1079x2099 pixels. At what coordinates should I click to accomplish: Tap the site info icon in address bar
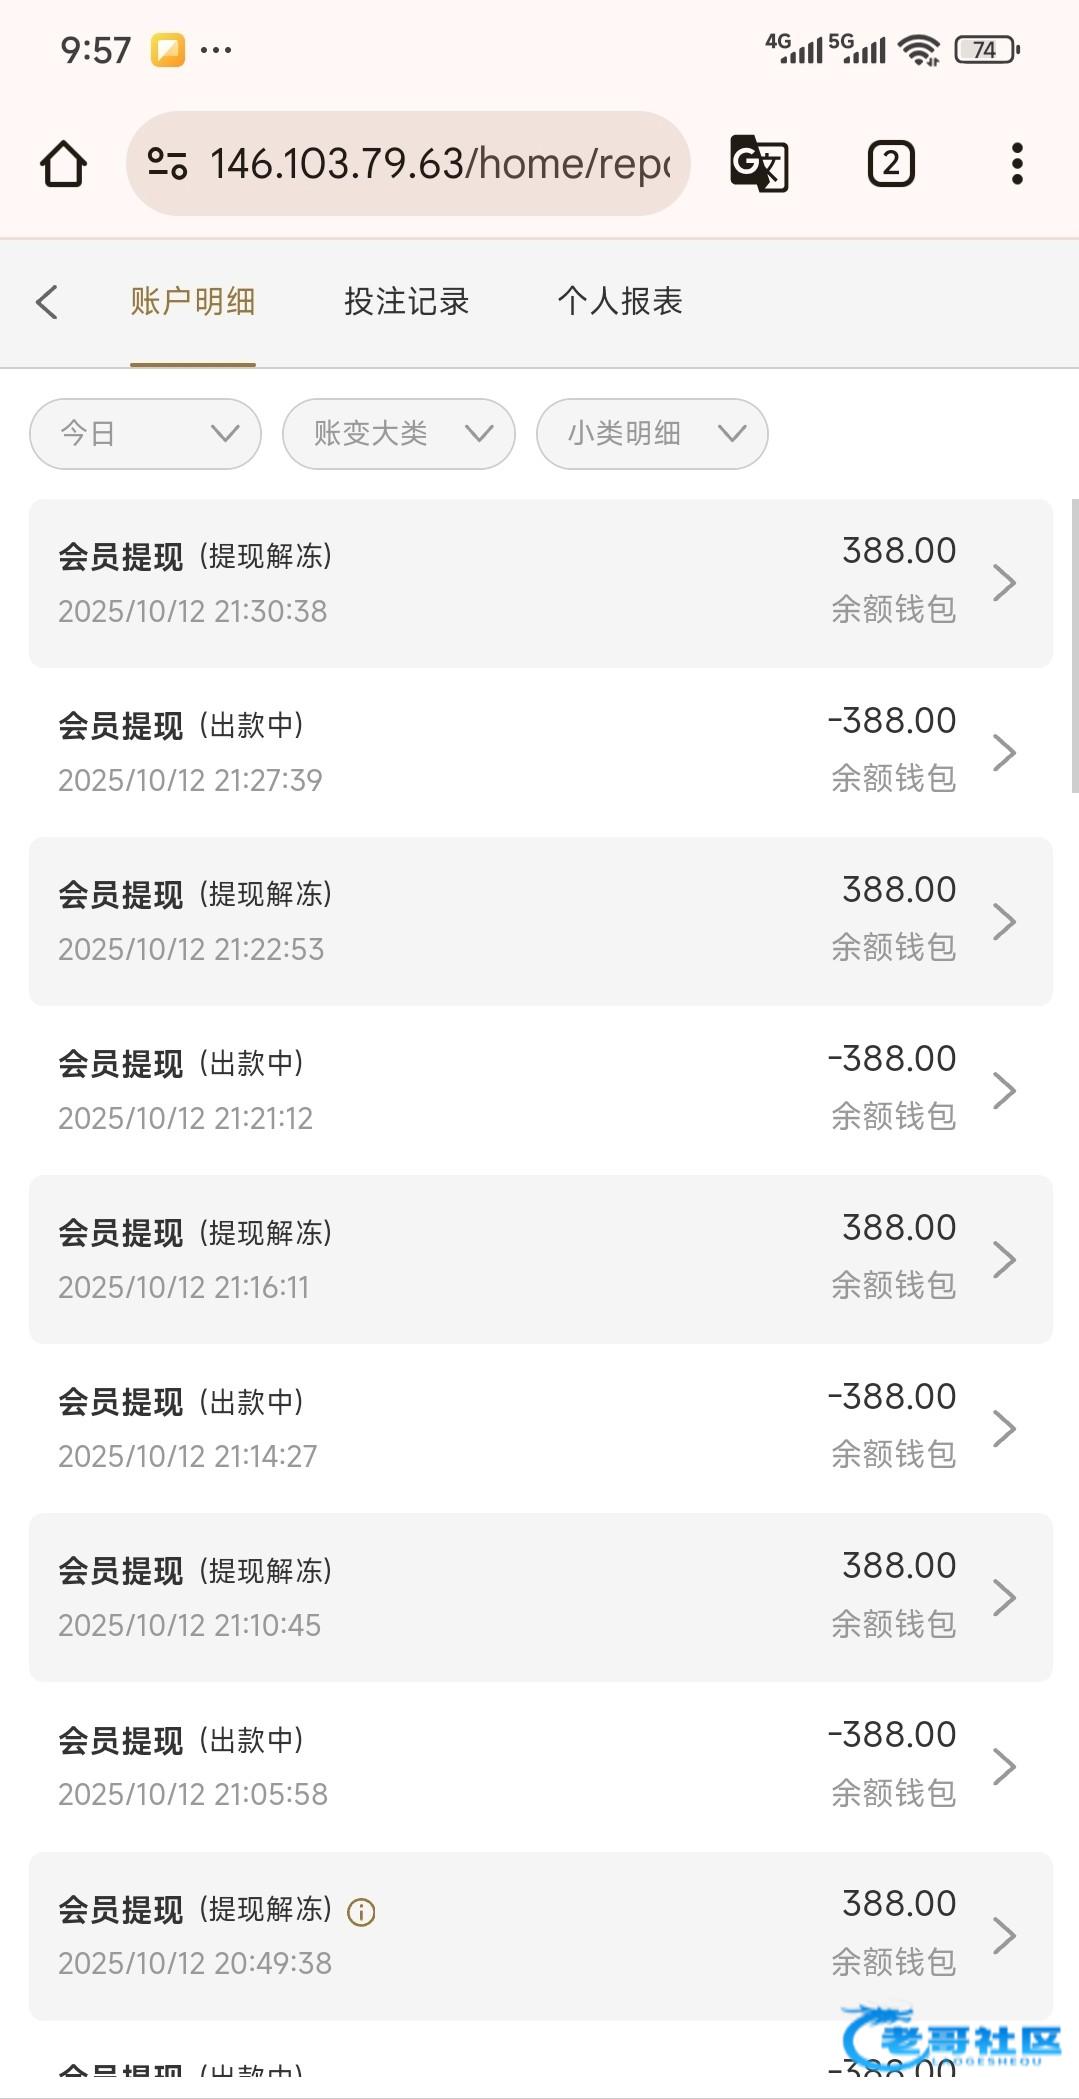[x=167, y=164]
